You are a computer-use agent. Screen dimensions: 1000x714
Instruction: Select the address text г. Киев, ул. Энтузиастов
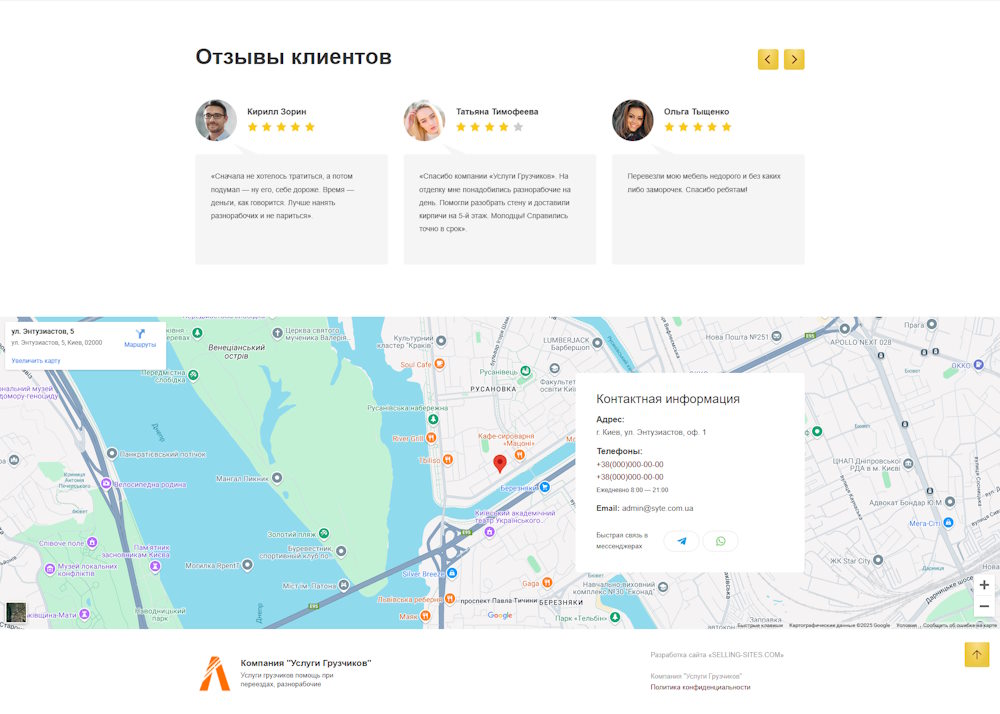pos(651,432)
